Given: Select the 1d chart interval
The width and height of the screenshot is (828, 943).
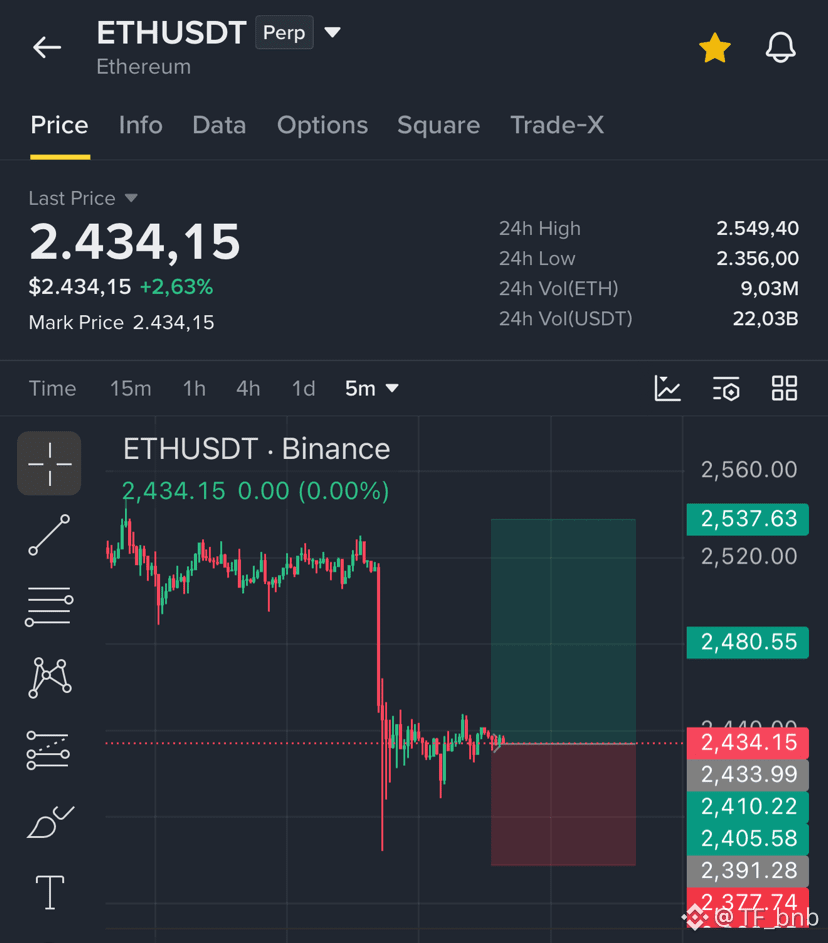Looking at the screenshot, I should (x=304, y=389).
